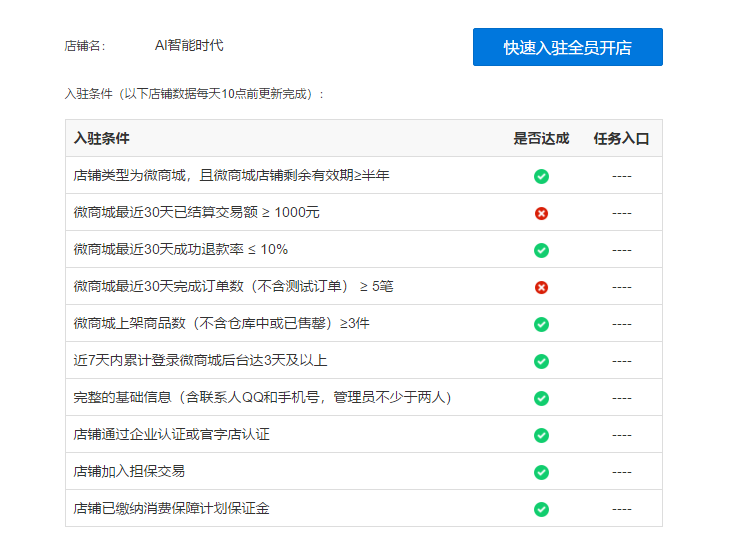Viewport: 741px width, 548px height.
Task: Click the 微商城最近30天成功退款率 condition text
Action: (x=181, y=249)
